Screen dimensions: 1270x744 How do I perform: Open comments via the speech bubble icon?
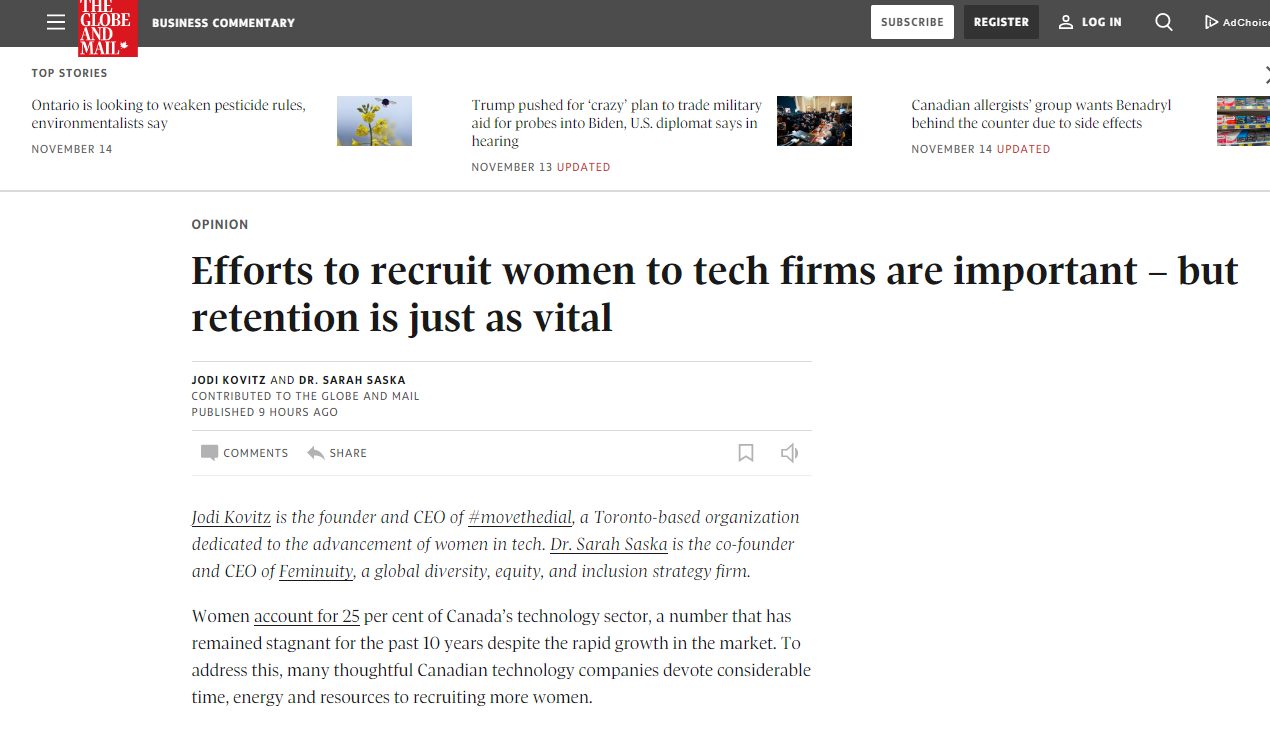210,452
